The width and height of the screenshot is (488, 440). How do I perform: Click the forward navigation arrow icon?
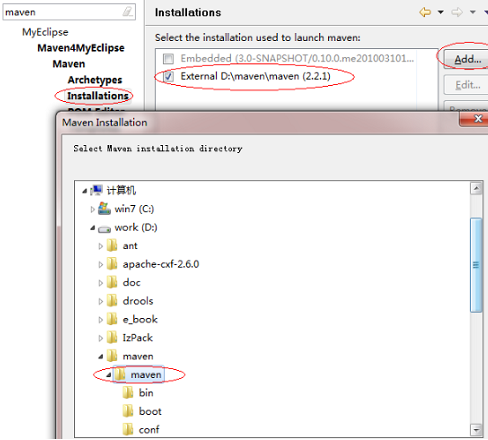tap(457, 12)
